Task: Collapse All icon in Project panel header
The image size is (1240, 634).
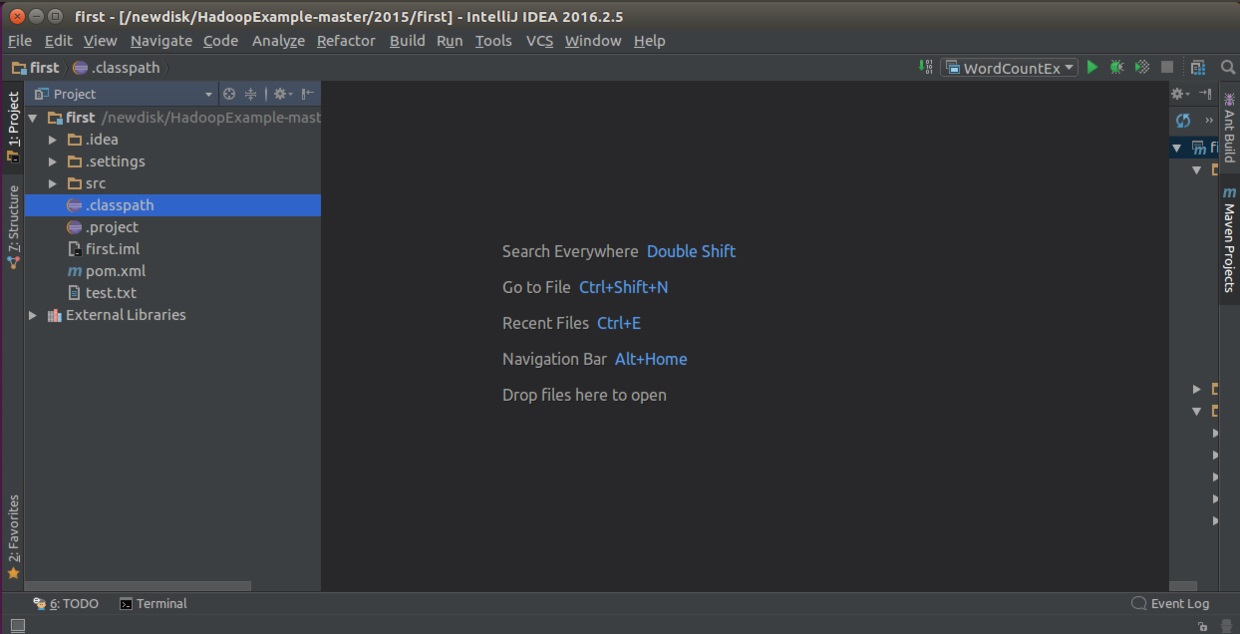Action: (x=251, y=94)
